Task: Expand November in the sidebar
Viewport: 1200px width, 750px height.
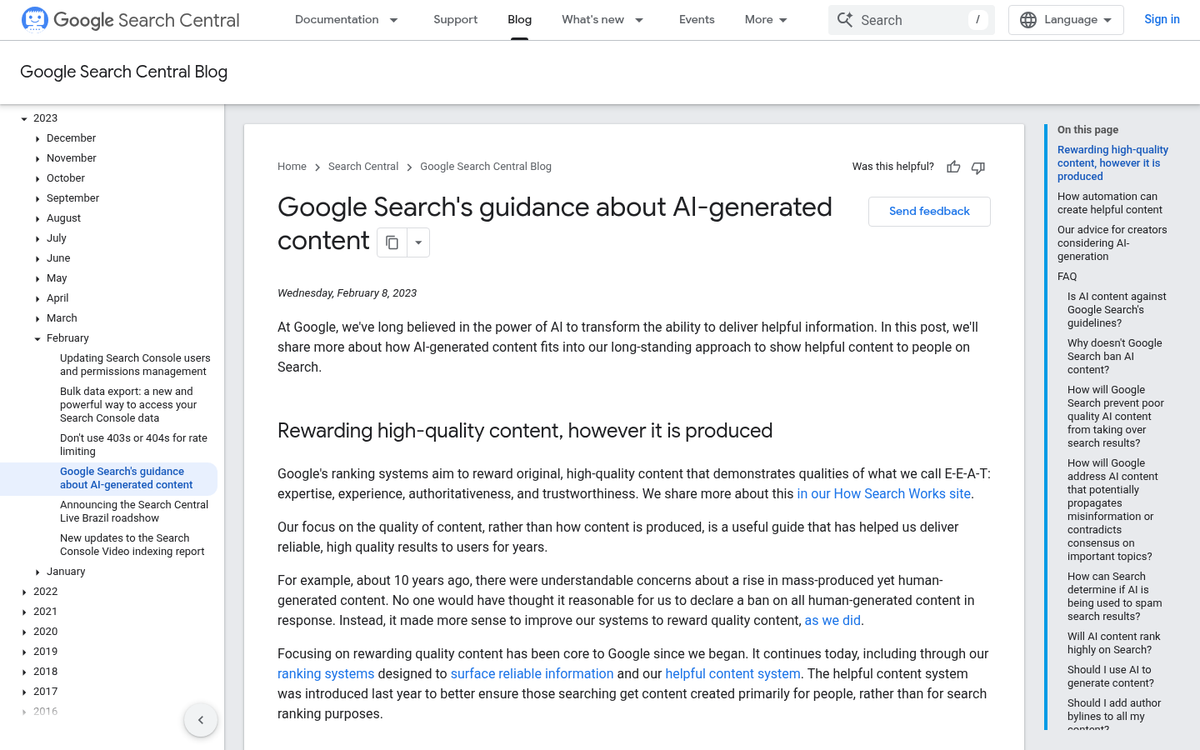Action: [x=37, y=158]
